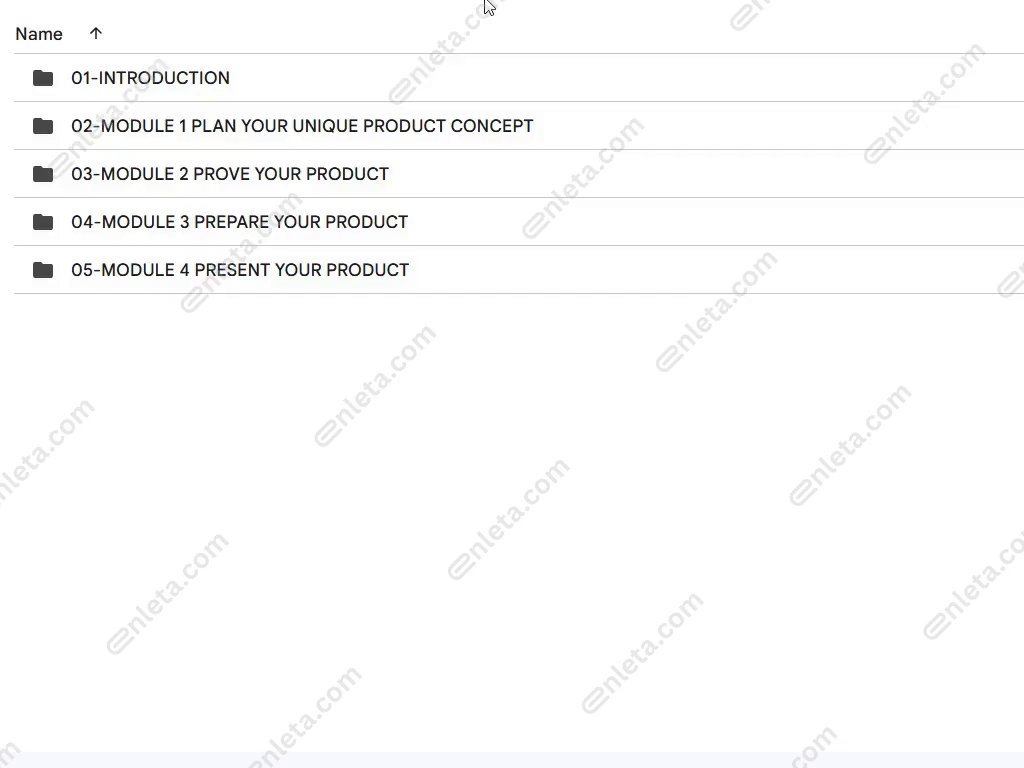Select the 05-MODULE 4 folder icon
This screenshot has height=768, width=1024.
pos(43,270)
